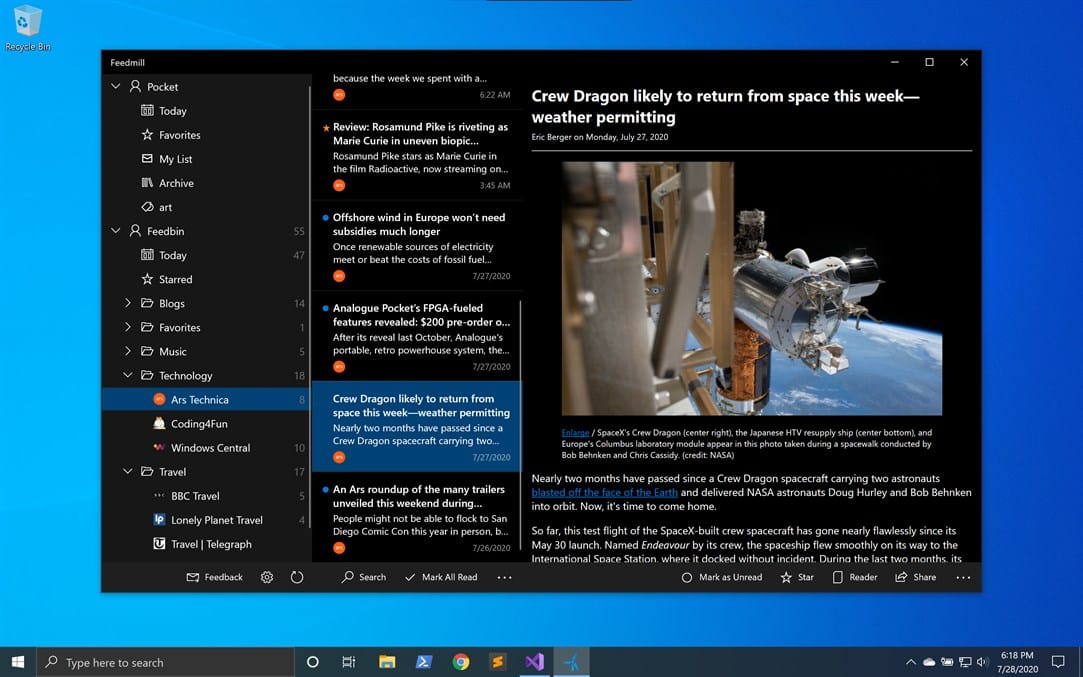This screenshot has width=1083, height=677.
Task: Click the Crew Dragon space station photo
Action: tap(751, 288)
